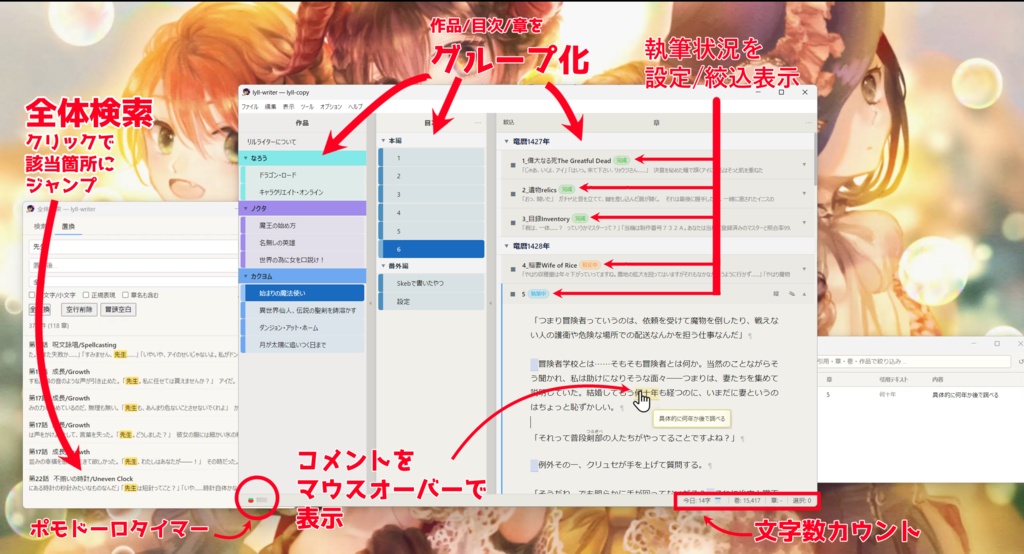Collapse the 本編 group in table of contents
This screenshot has width=1024, height=554.
coord(383,140)
